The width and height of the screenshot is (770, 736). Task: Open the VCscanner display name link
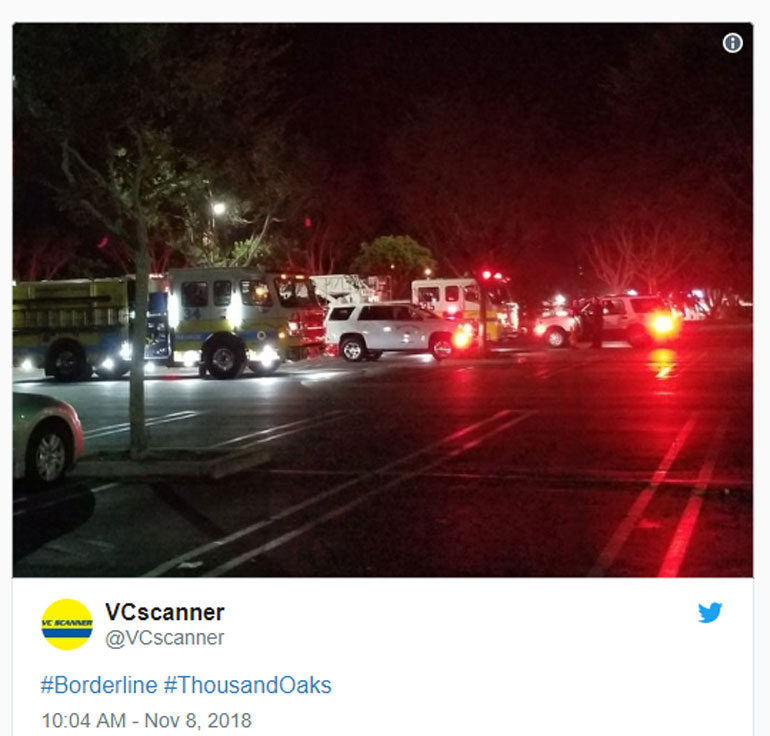165,612
